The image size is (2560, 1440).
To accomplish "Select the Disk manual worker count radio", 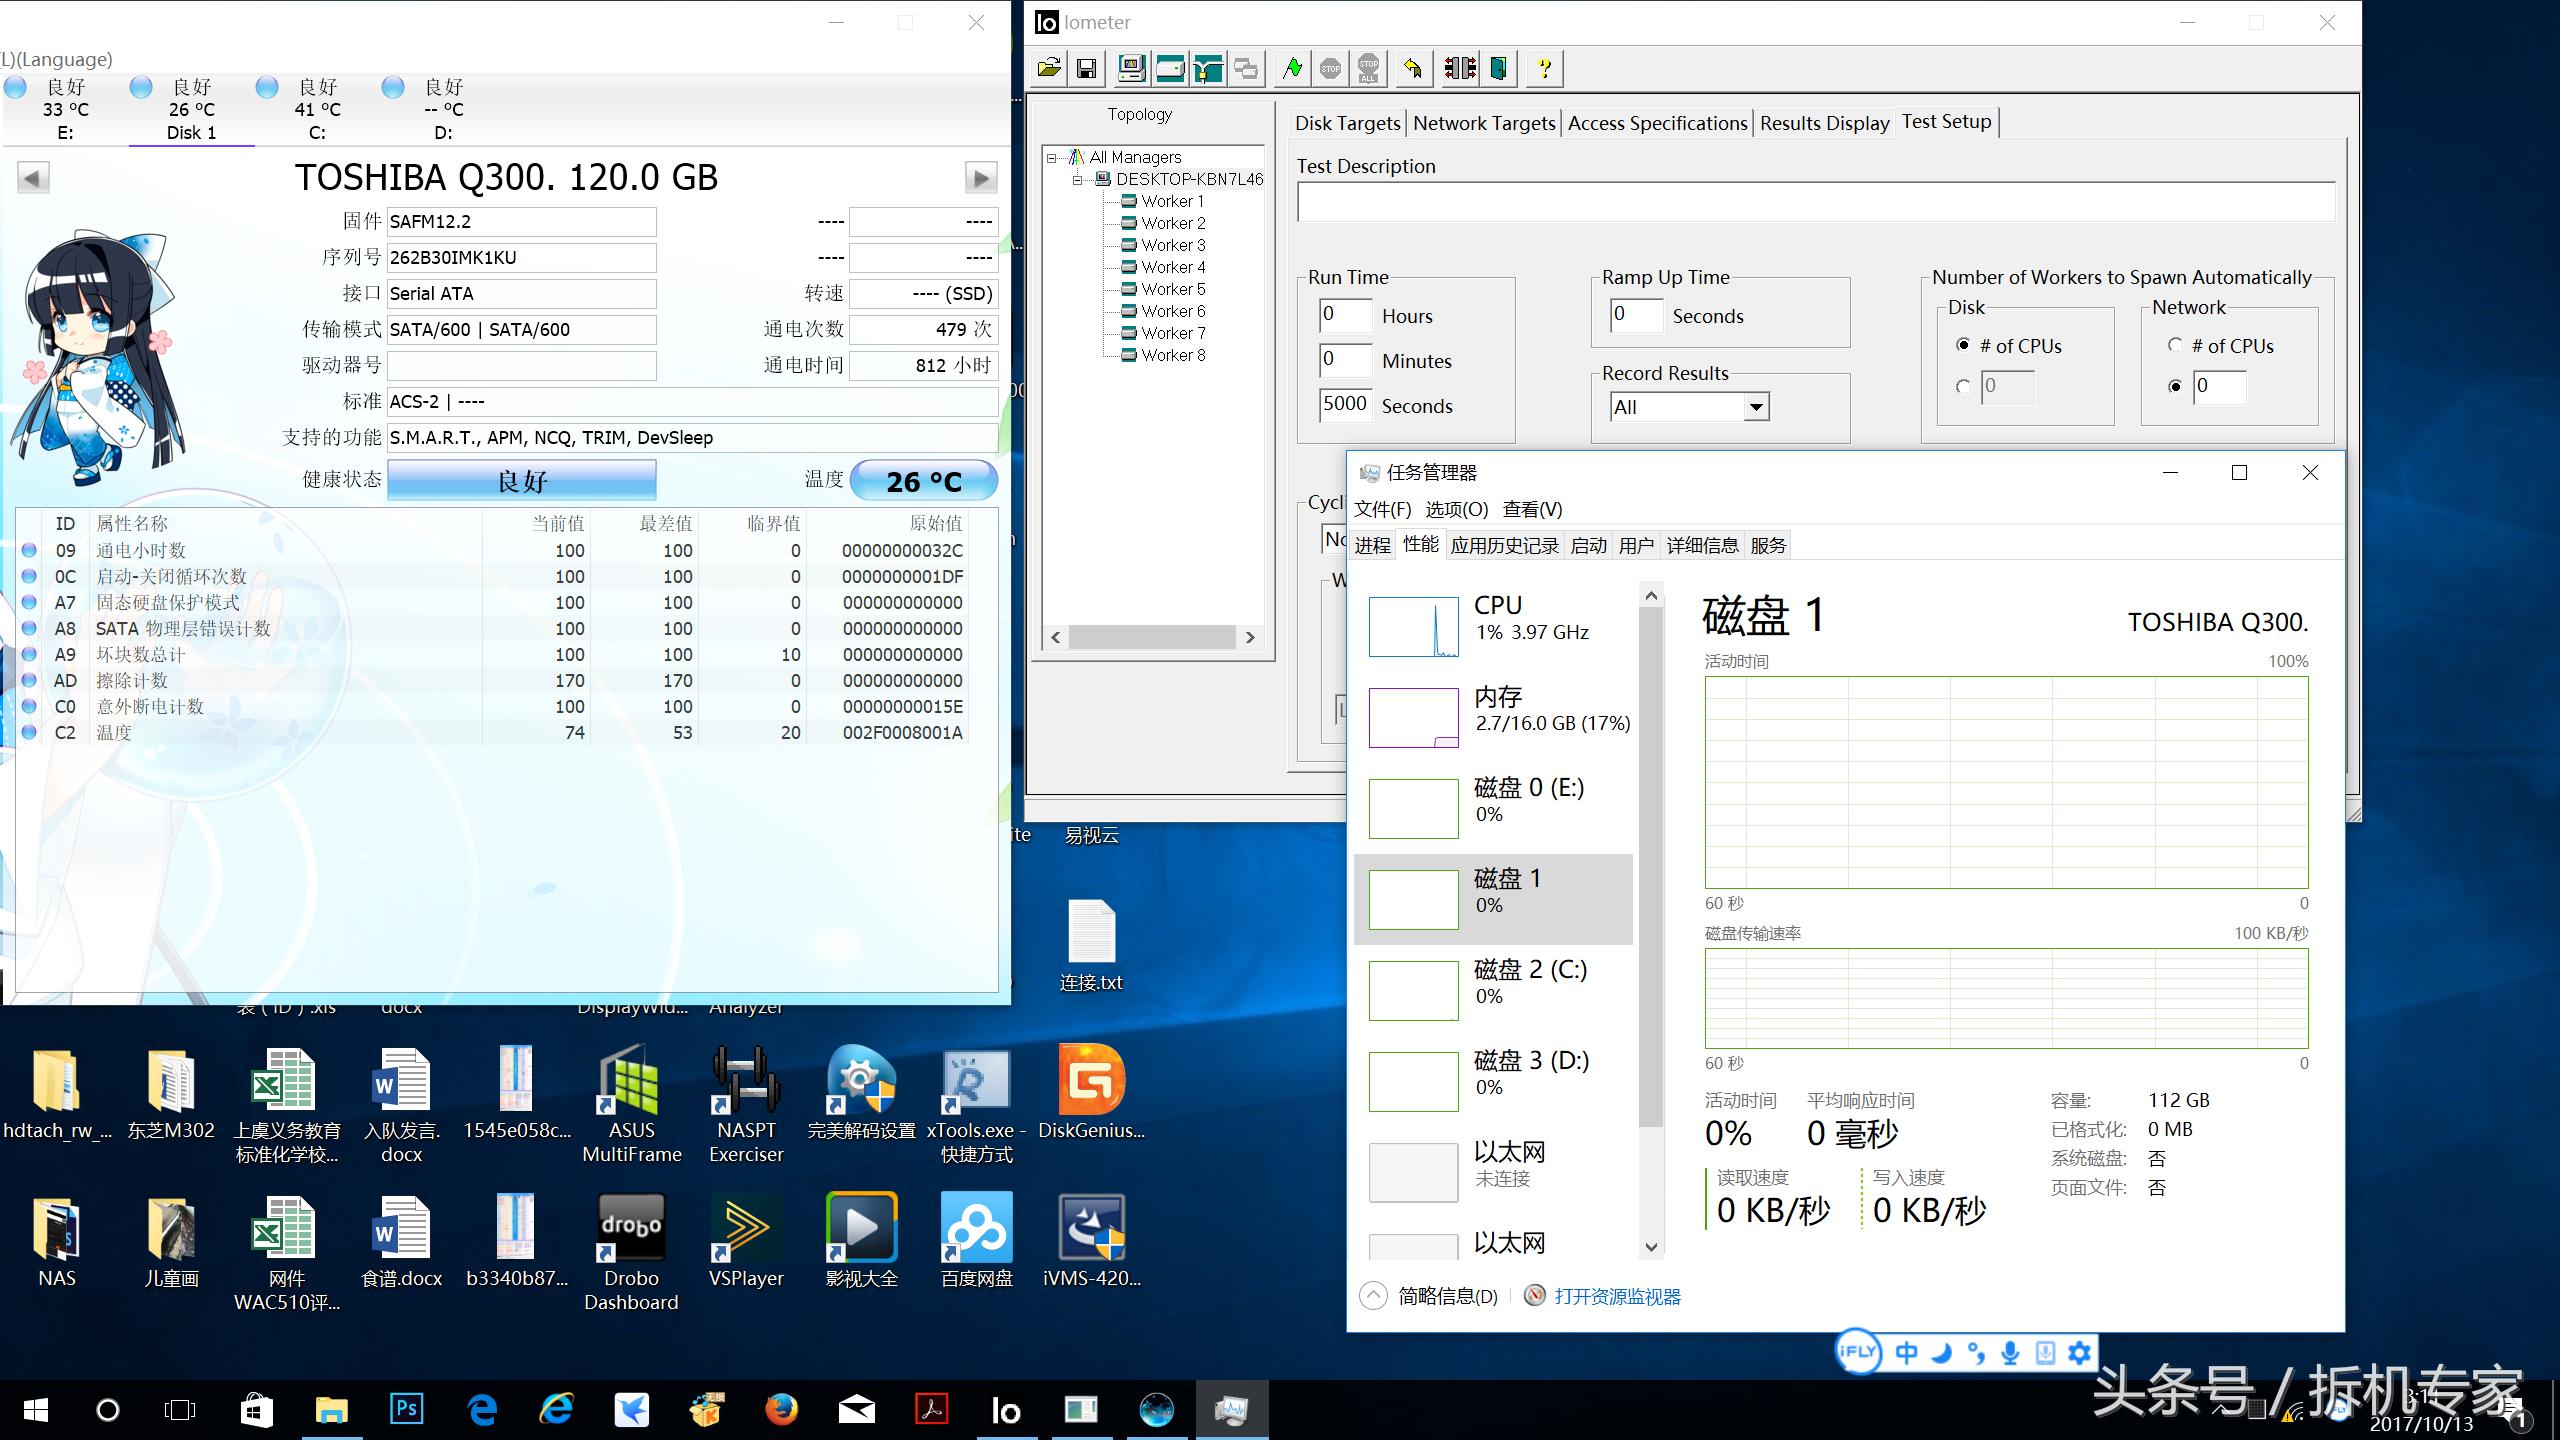I will 1963,387.
